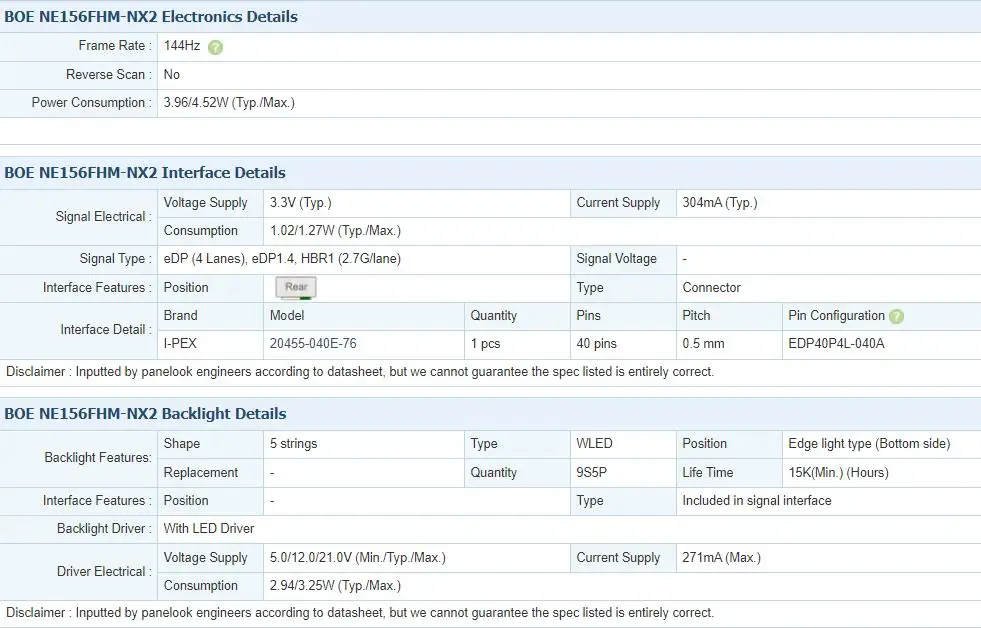Select the 304mA (Typ.) current supply value

pos(719,203)
